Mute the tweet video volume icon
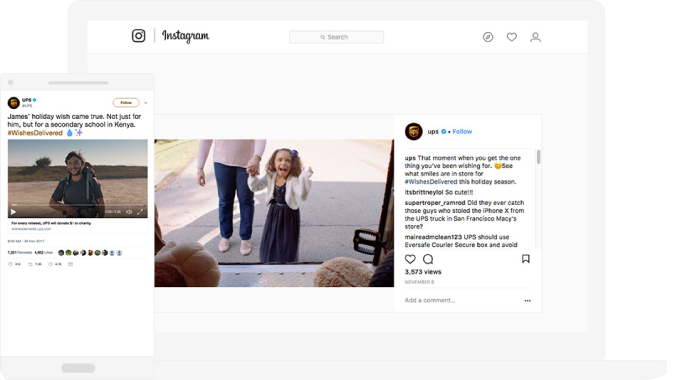The image size is (680, 380). point(129,212)
